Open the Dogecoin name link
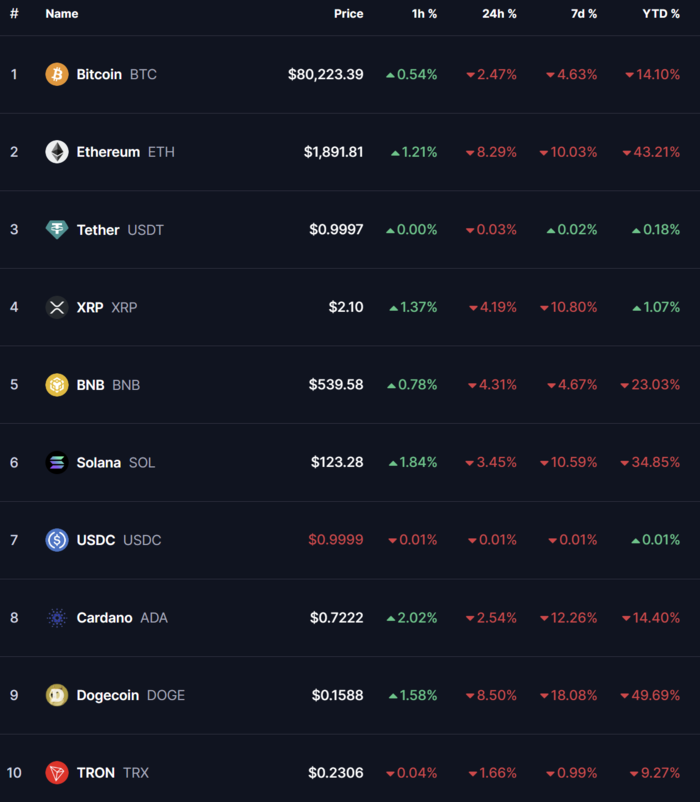Screen dimensions: 700x802 (108, 696)
